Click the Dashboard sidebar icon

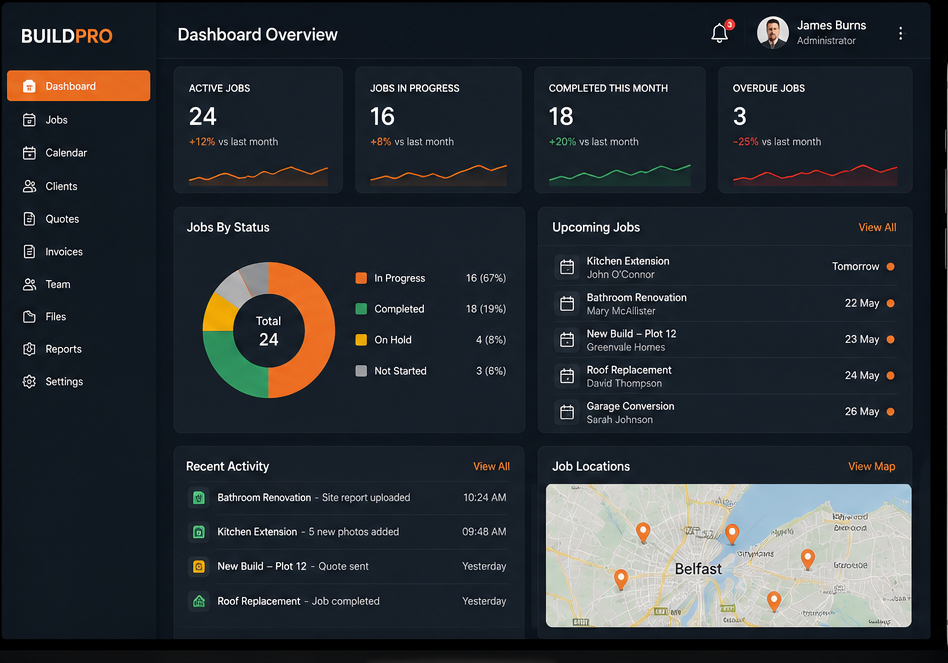click(29, 86)
